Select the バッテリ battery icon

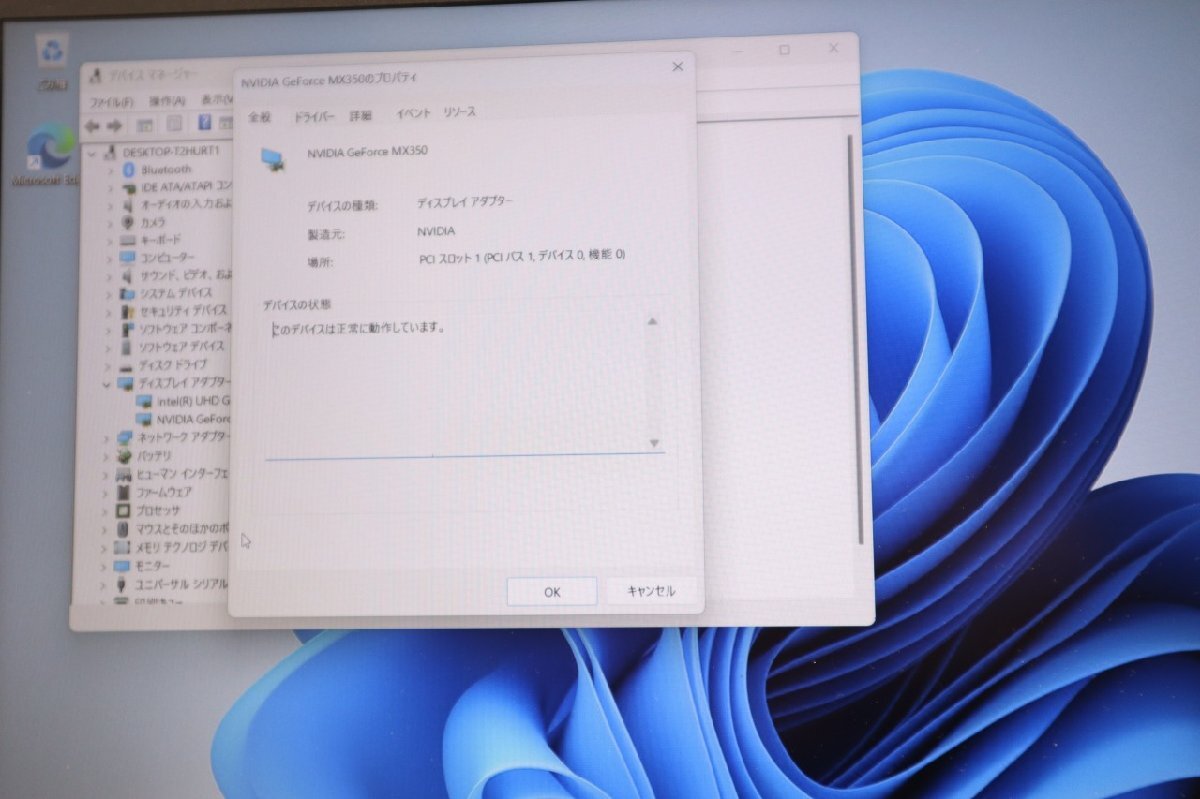pyautogui.click(x=125, y=456)
